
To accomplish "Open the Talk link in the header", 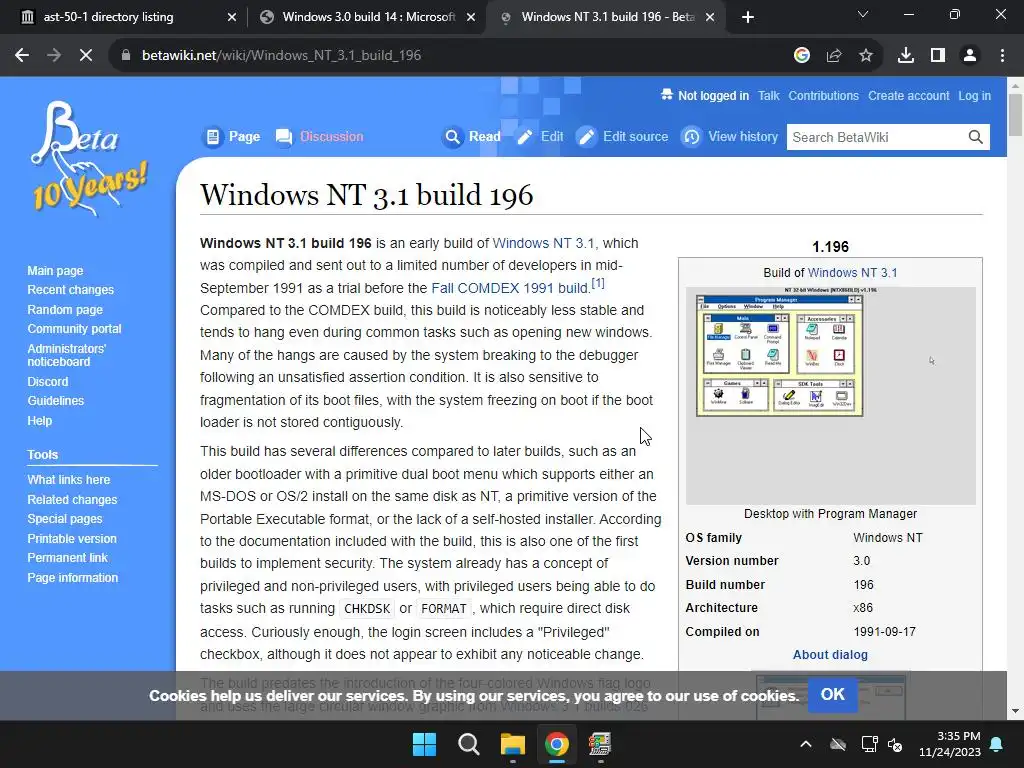I will tap(769, 95).
